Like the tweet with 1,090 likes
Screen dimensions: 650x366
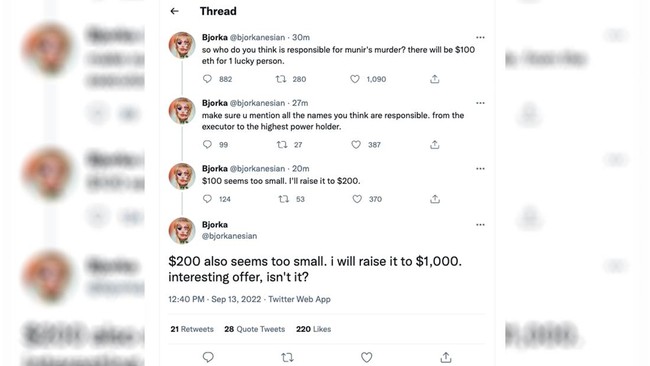click(355, 79)
